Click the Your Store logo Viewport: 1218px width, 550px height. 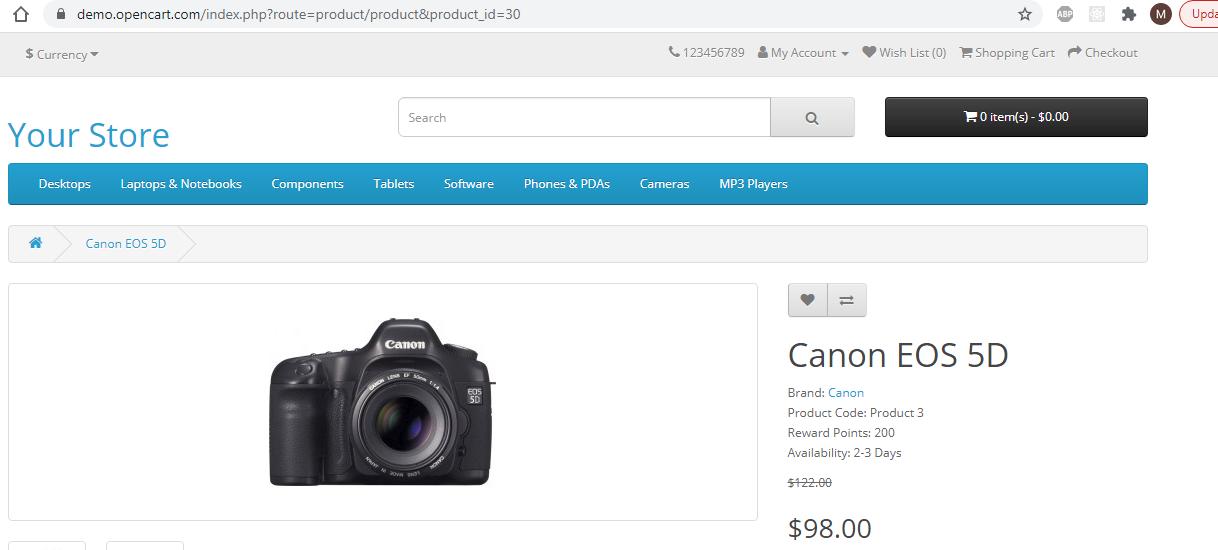click(x=89, y=135)
